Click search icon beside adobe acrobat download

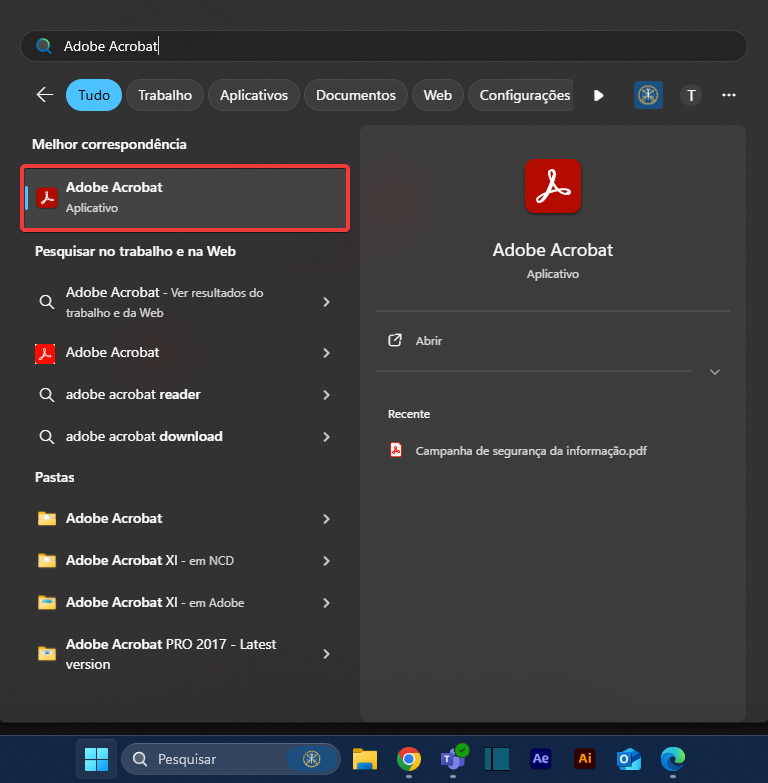coord(47,437)
